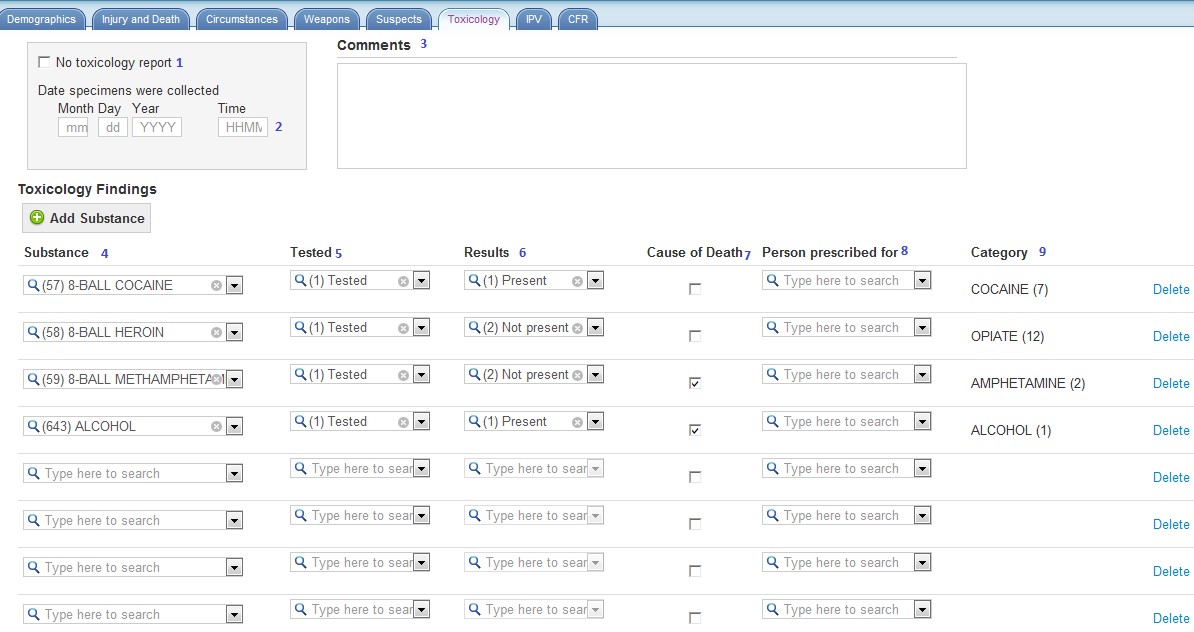The height and width of the screenshot is (632, 1194).
Task: Clear the 8-BALL HEROIN substance entry
Action: 216,333
